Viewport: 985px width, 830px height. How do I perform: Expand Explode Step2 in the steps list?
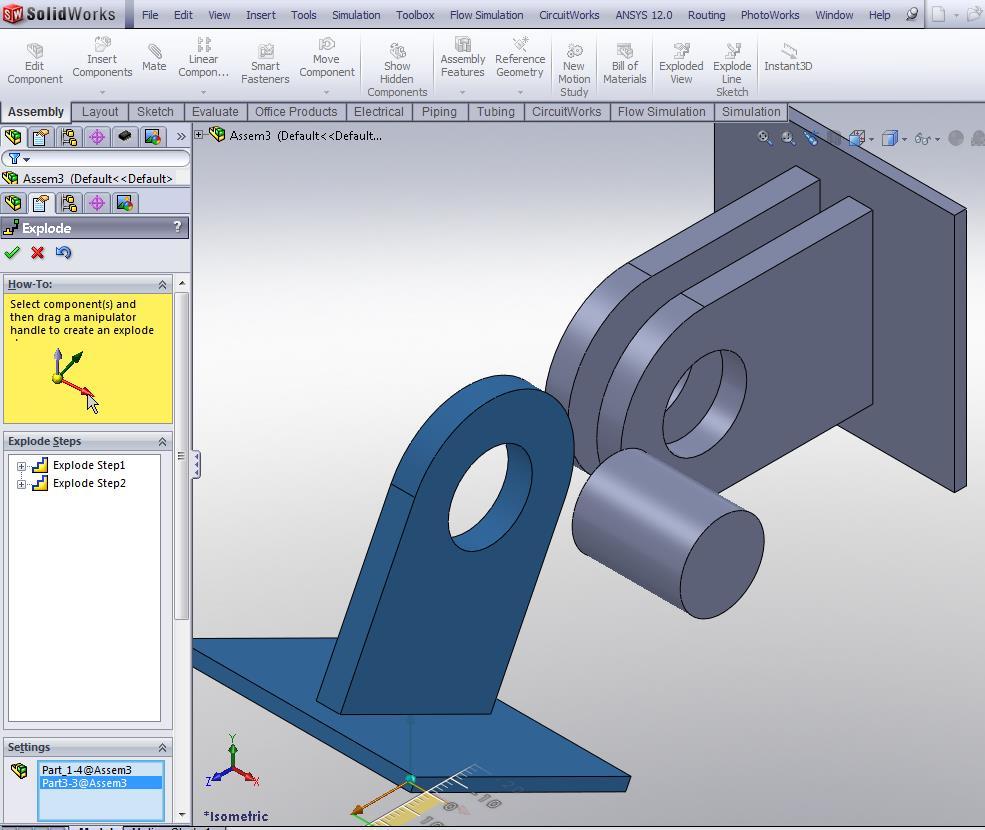click(21, 484)
